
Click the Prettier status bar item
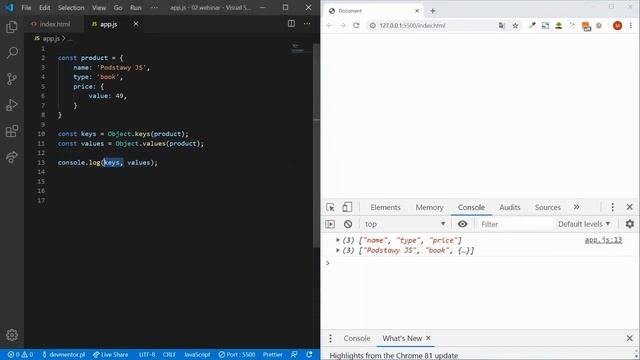pyautogui.click(x=273, y=354)
